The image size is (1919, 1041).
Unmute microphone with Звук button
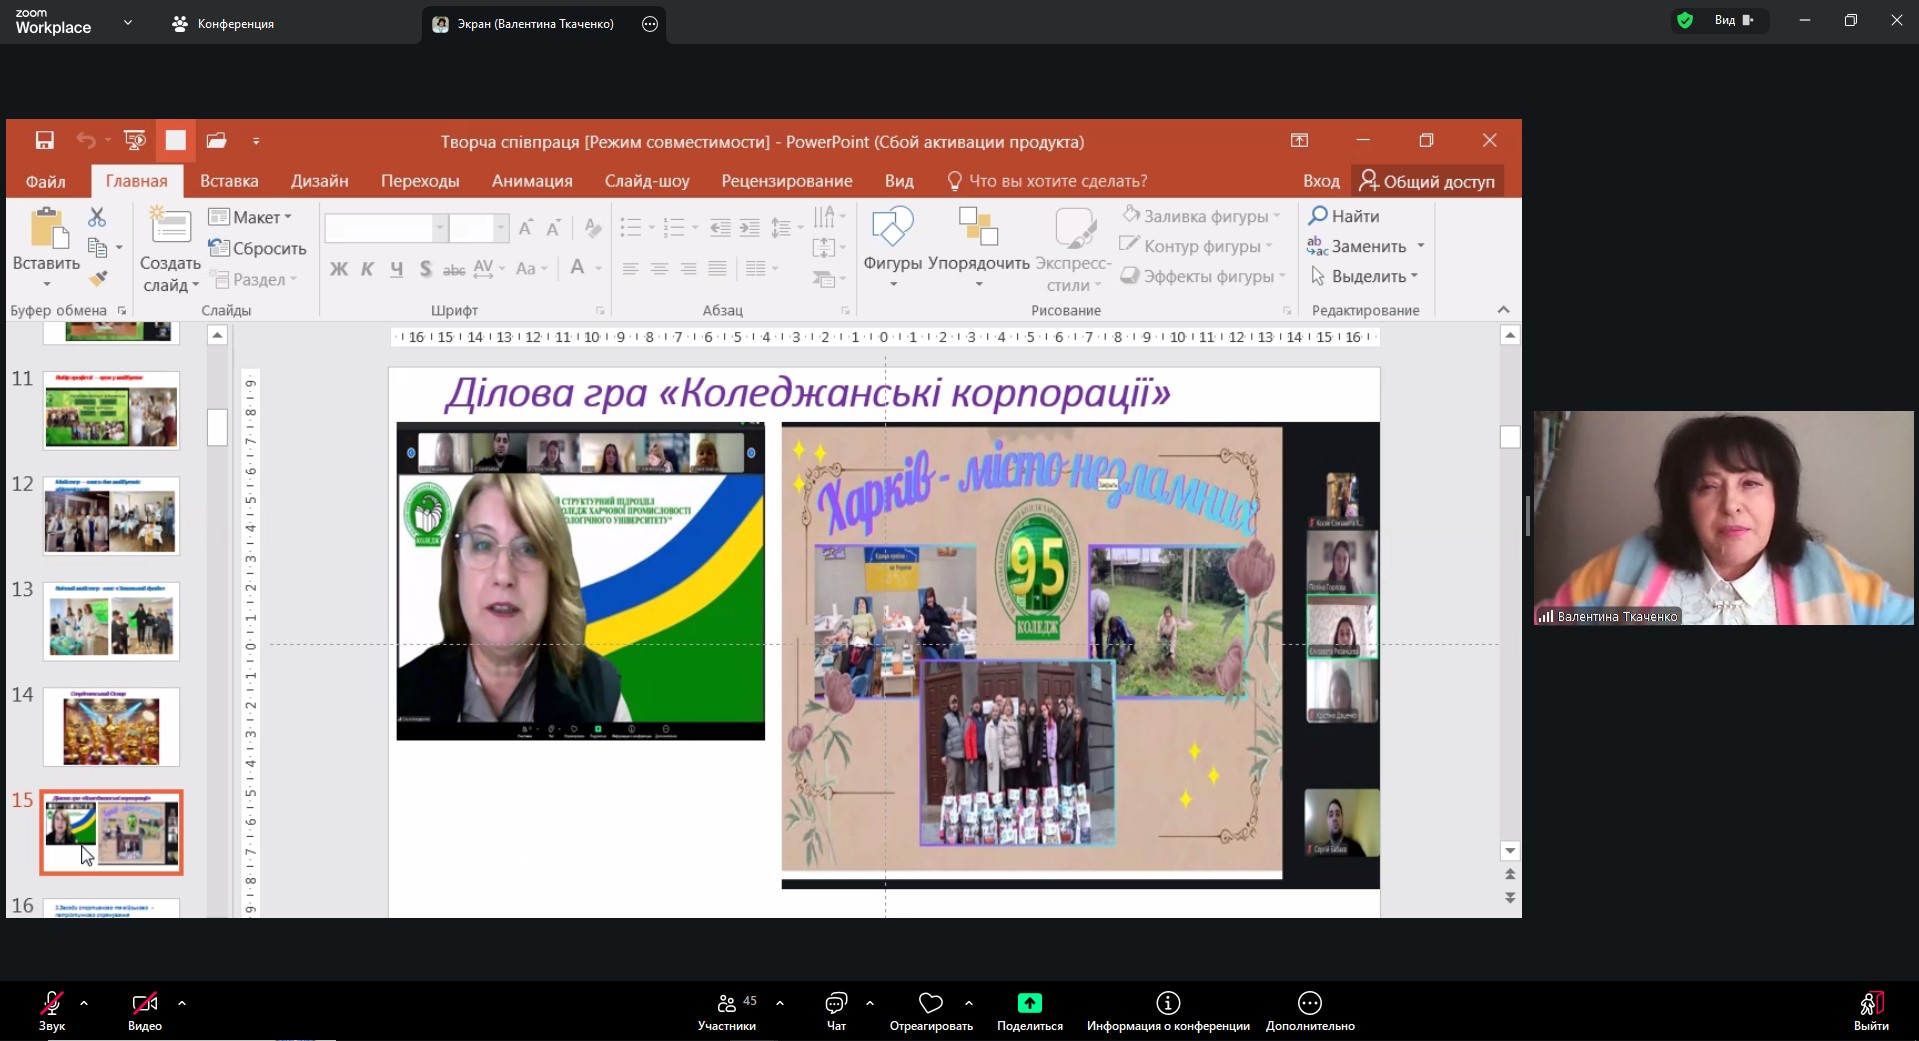(52, 1010)
